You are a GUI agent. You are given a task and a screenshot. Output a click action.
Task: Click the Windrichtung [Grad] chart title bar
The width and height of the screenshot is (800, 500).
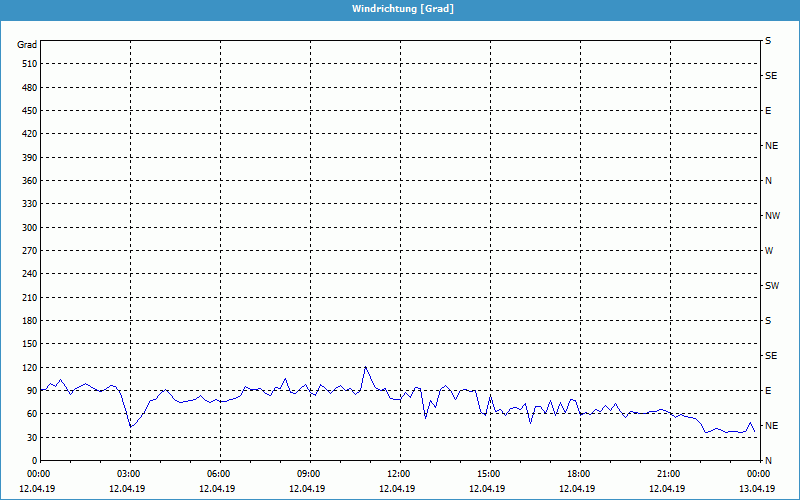(400, 9)
